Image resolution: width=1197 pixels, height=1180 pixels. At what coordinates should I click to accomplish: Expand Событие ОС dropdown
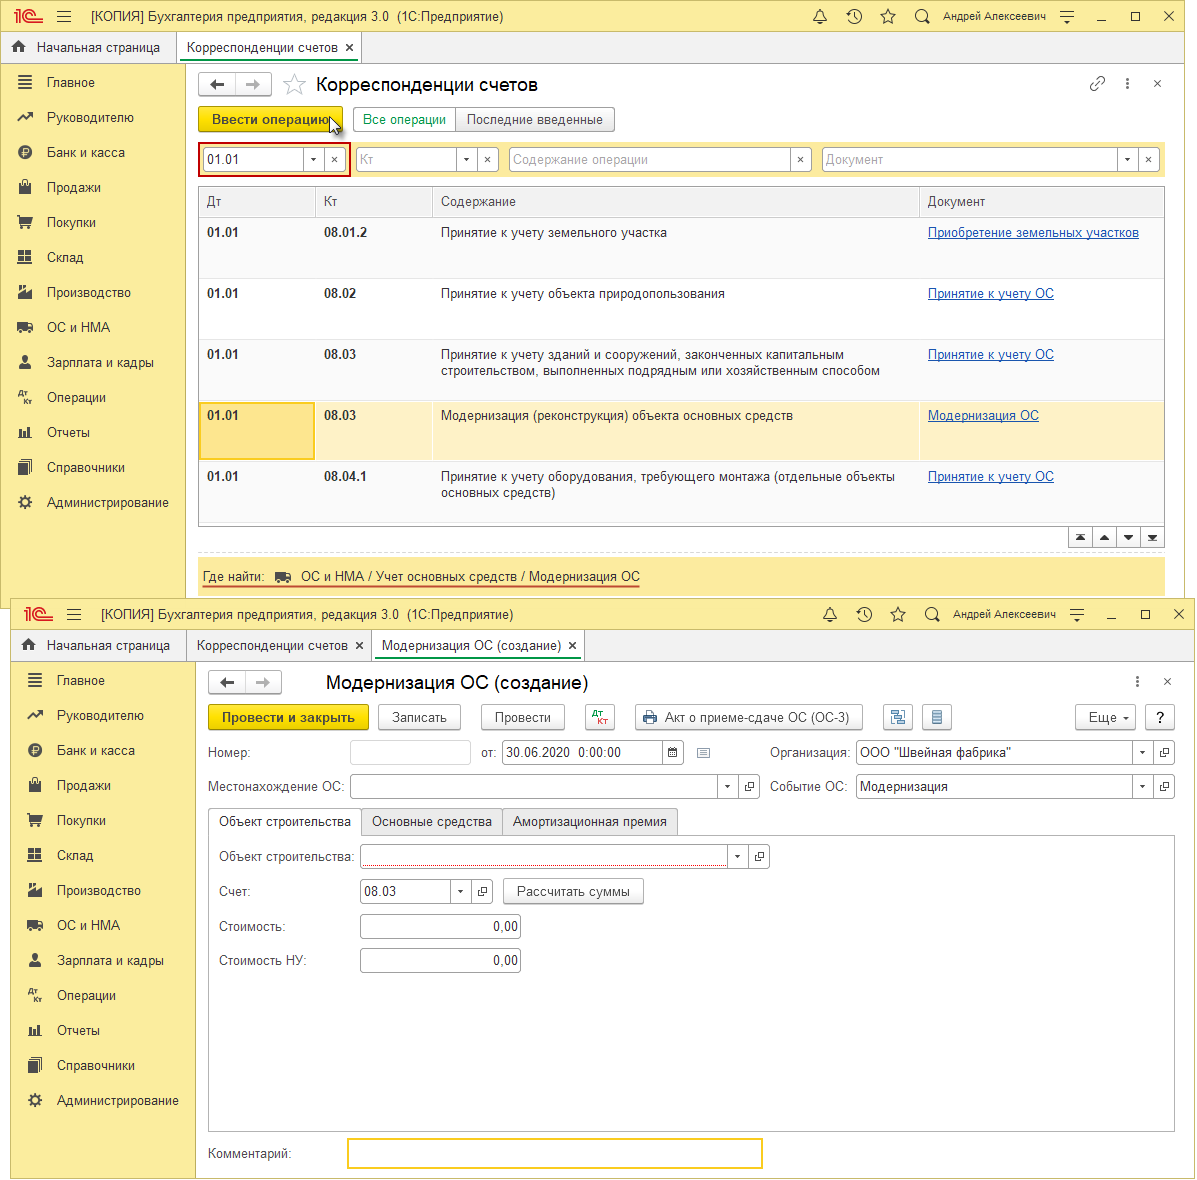tap(1142, 787)
